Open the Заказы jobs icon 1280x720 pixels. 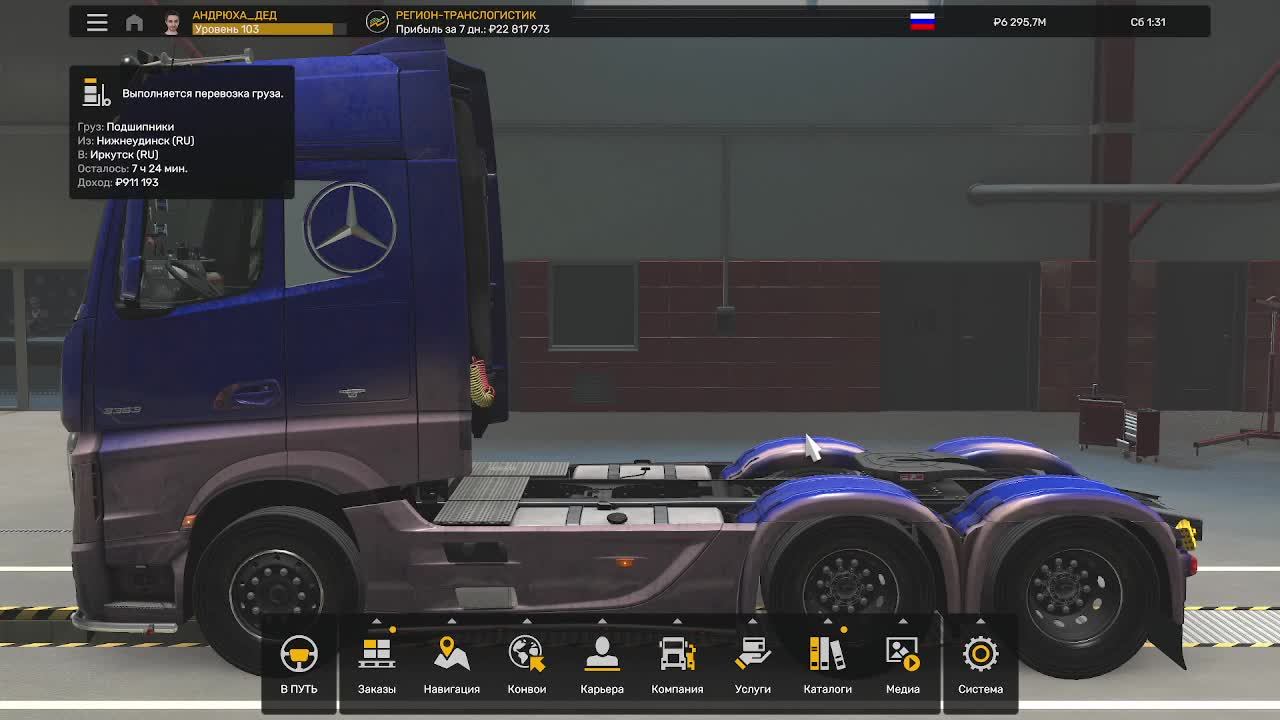click(x=377, y=653)
